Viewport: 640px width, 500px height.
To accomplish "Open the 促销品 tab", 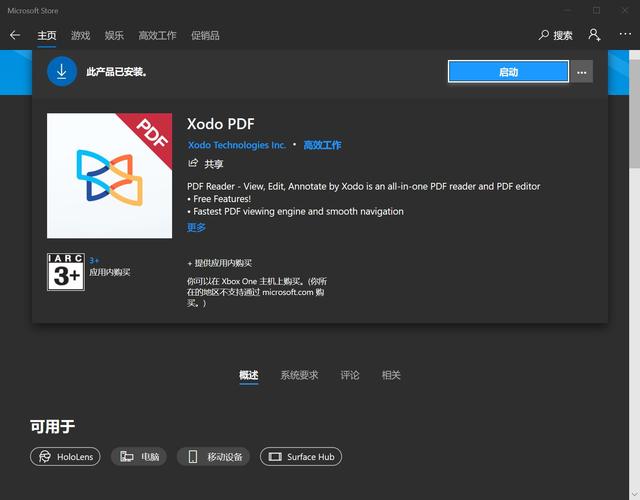I will pos(205,36).
